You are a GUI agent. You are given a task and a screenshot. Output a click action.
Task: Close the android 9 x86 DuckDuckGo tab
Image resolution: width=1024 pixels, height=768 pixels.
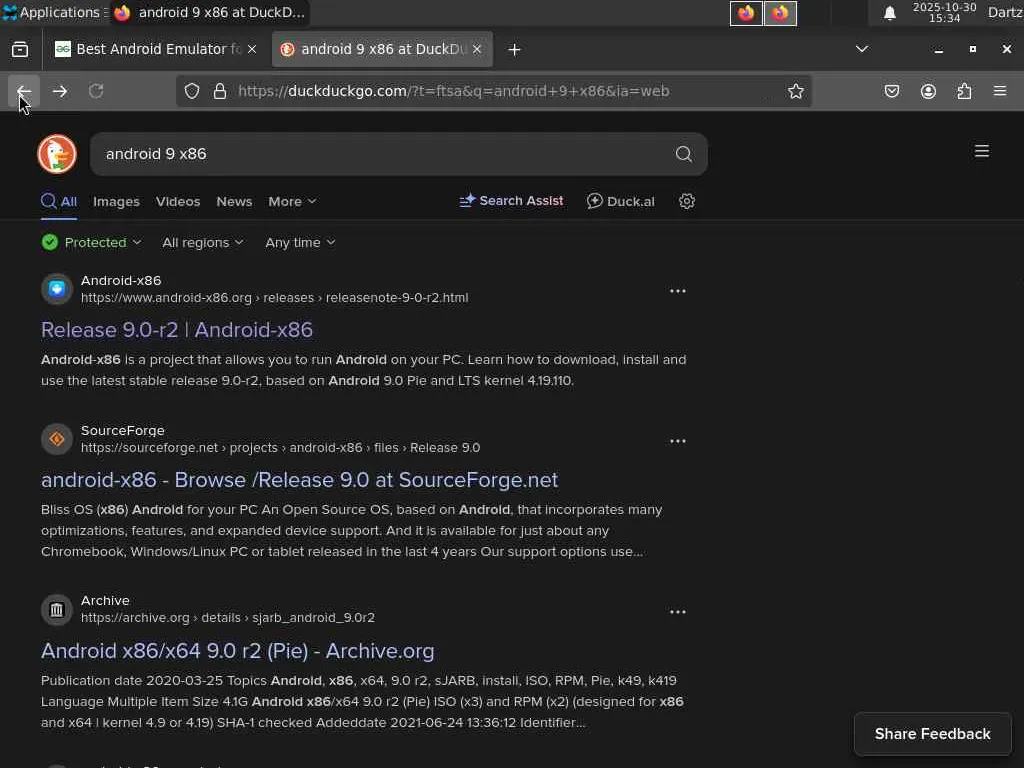tap(477, 49)
